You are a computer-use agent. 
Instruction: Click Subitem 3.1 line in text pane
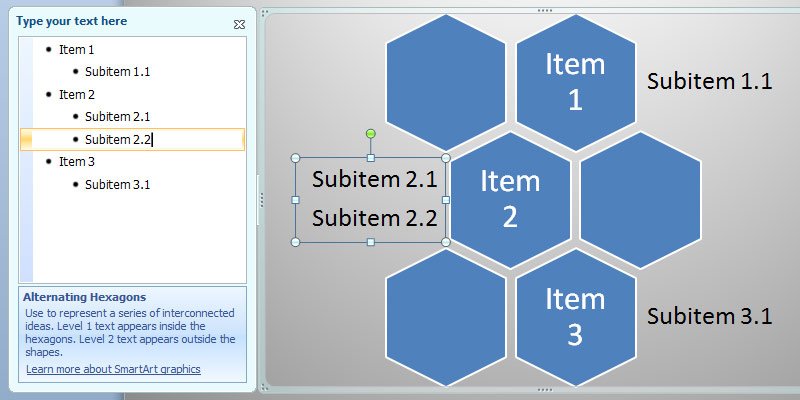pos(132,184)
